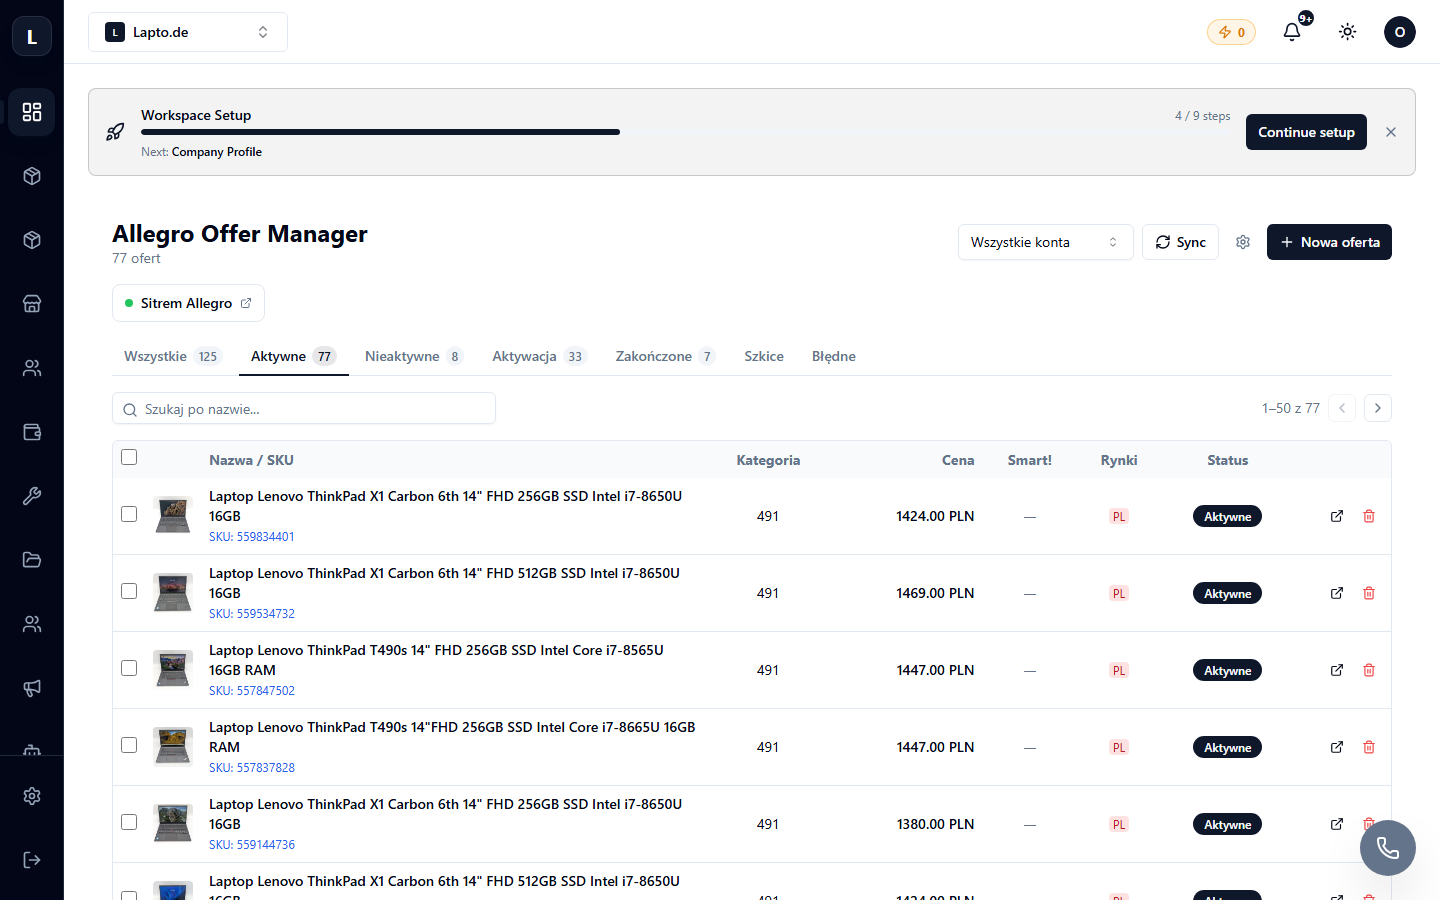Open offer manager settings gear
The width and height of the screenshot is (1440, 900).
[1243, 242]
